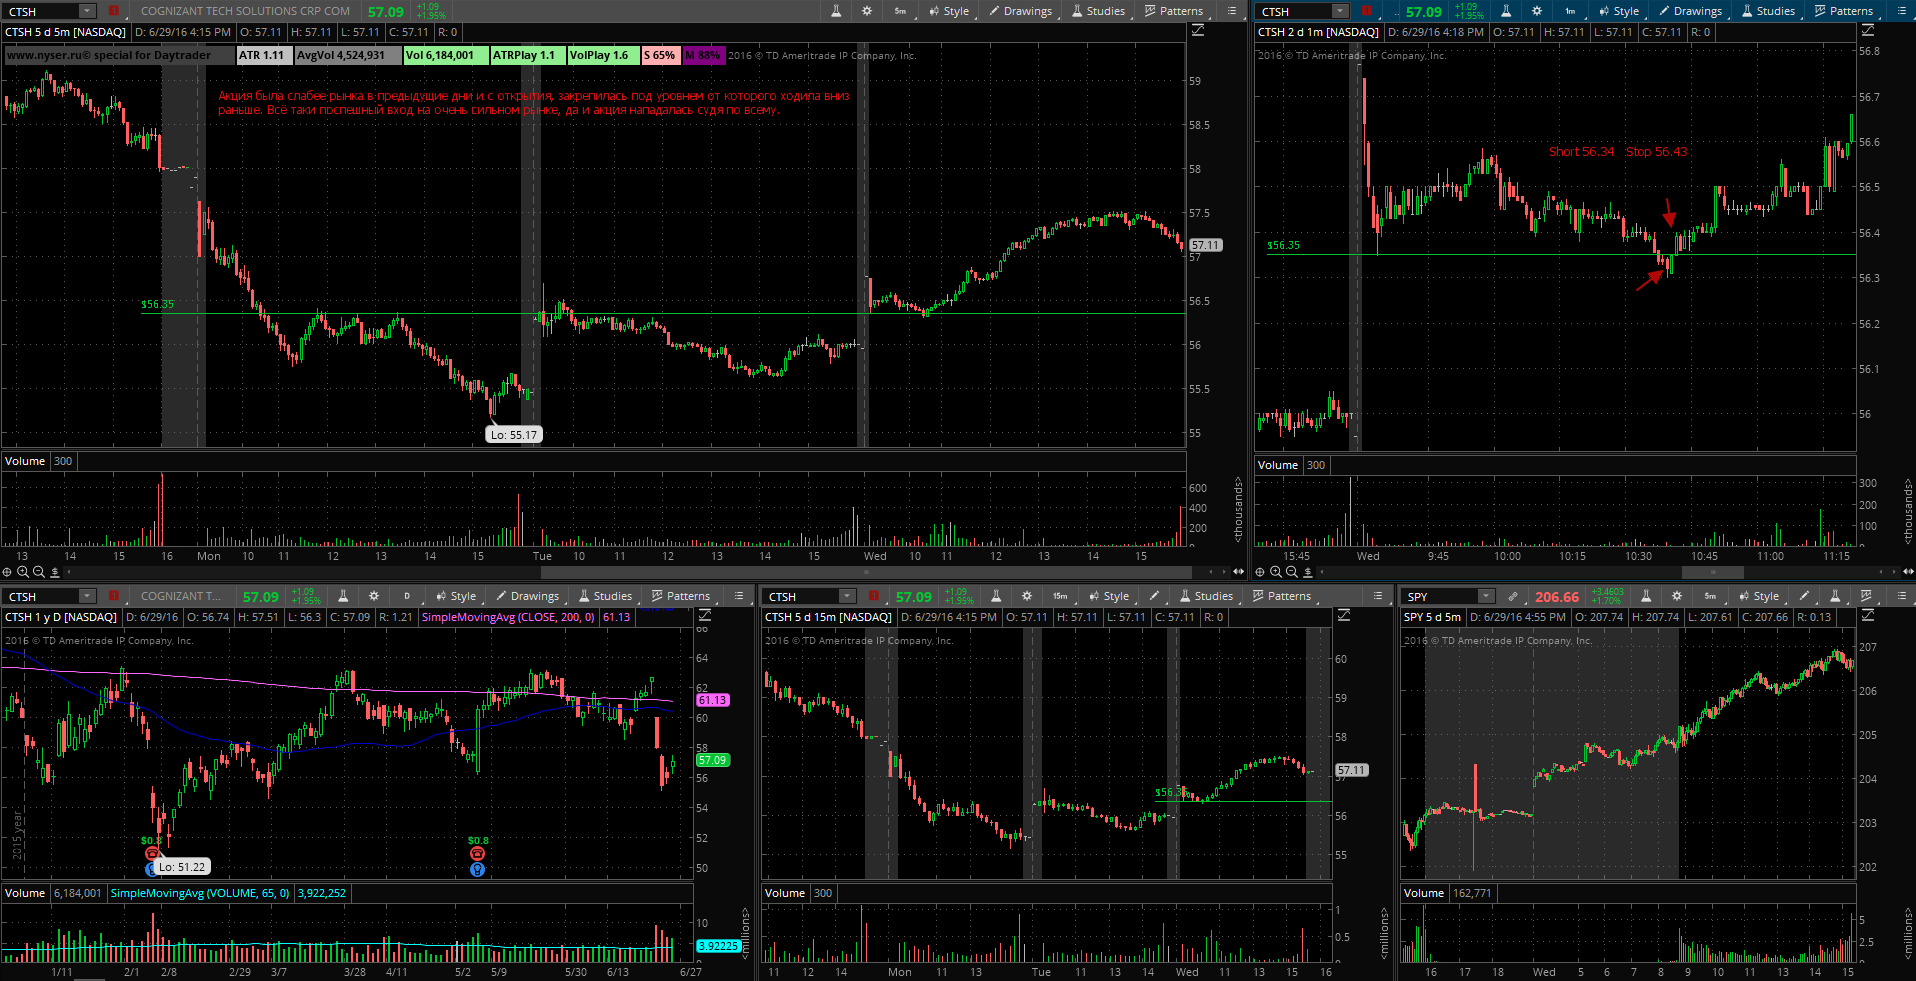Click crosshair pan icon below 5m chart
1916x981 pixels.
[x=7, y=572]
